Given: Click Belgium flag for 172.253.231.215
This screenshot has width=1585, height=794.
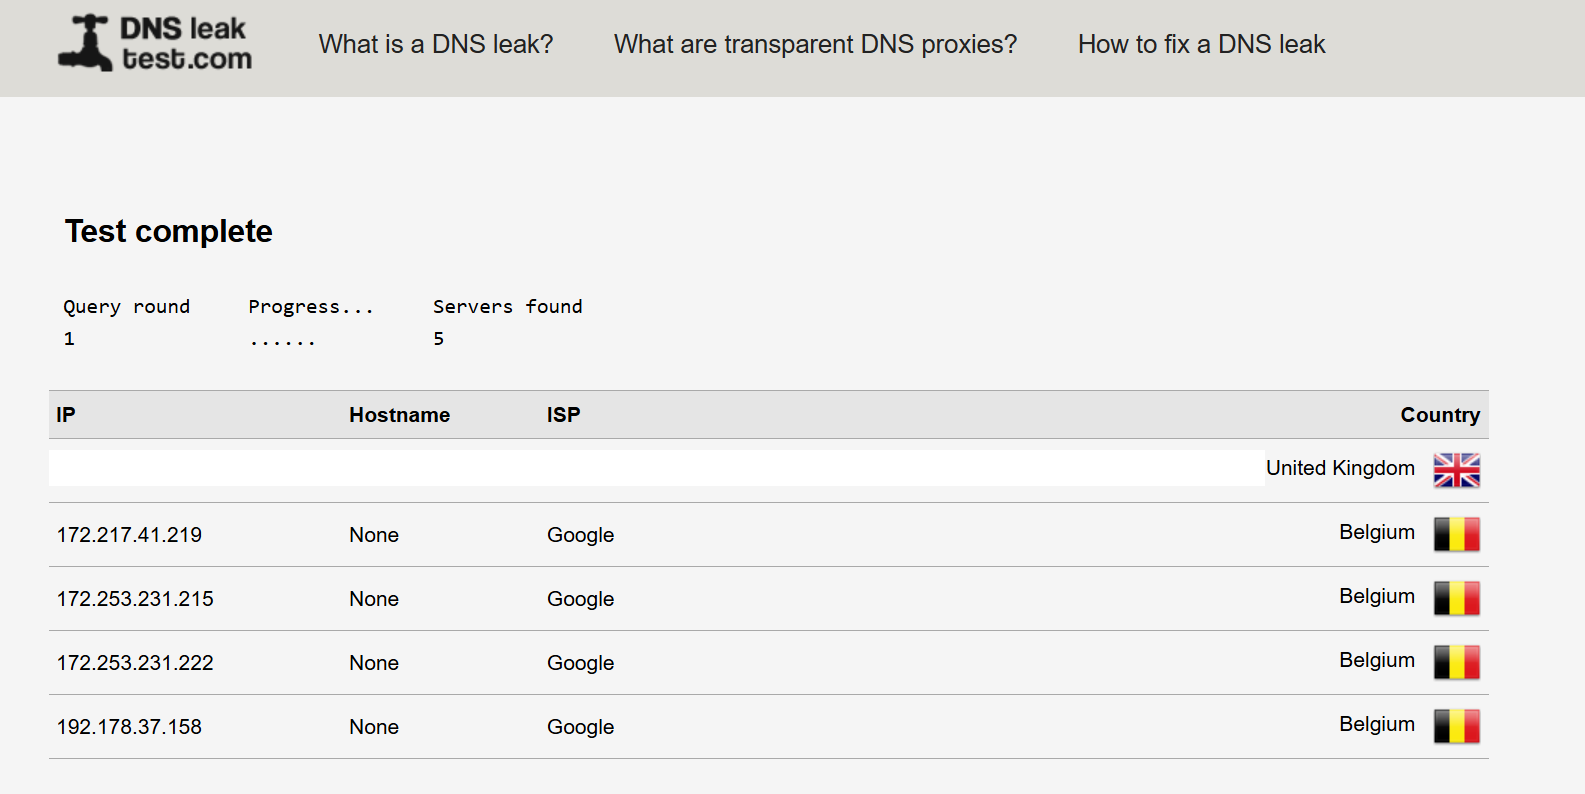Looking at the screenshot, I should (x=1456, y=598).
